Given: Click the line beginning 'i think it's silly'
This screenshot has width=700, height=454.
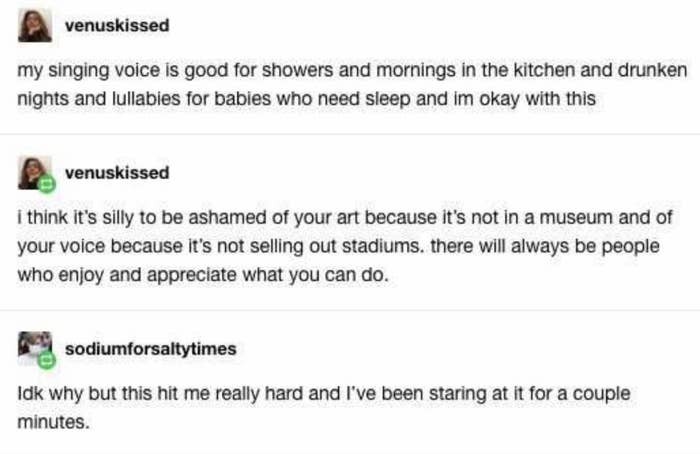Looking at the screenshot, I should pos(345,217).
